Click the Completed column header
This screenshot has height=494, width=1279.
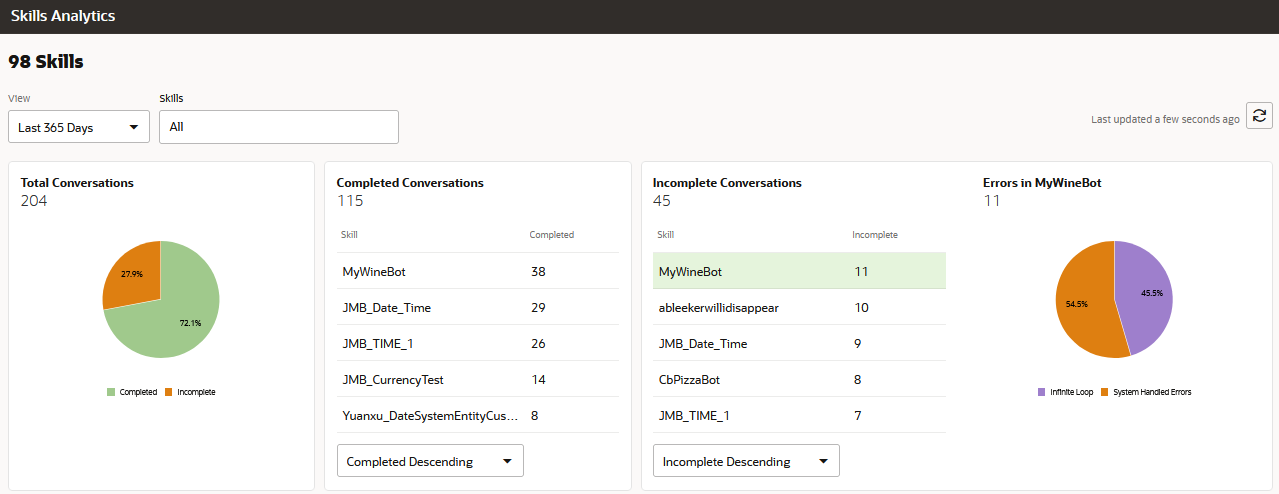click(x=551, y=235)
